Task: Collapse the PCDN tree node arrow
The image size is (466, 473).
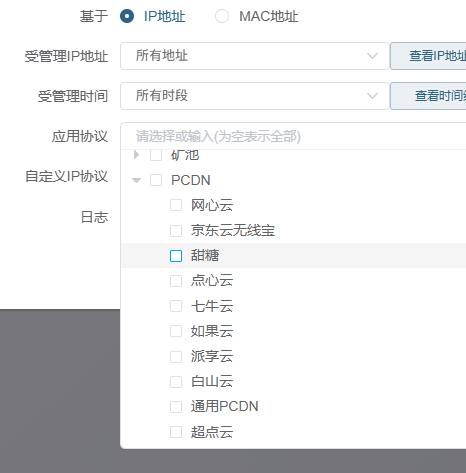Action: click(136, 180)
